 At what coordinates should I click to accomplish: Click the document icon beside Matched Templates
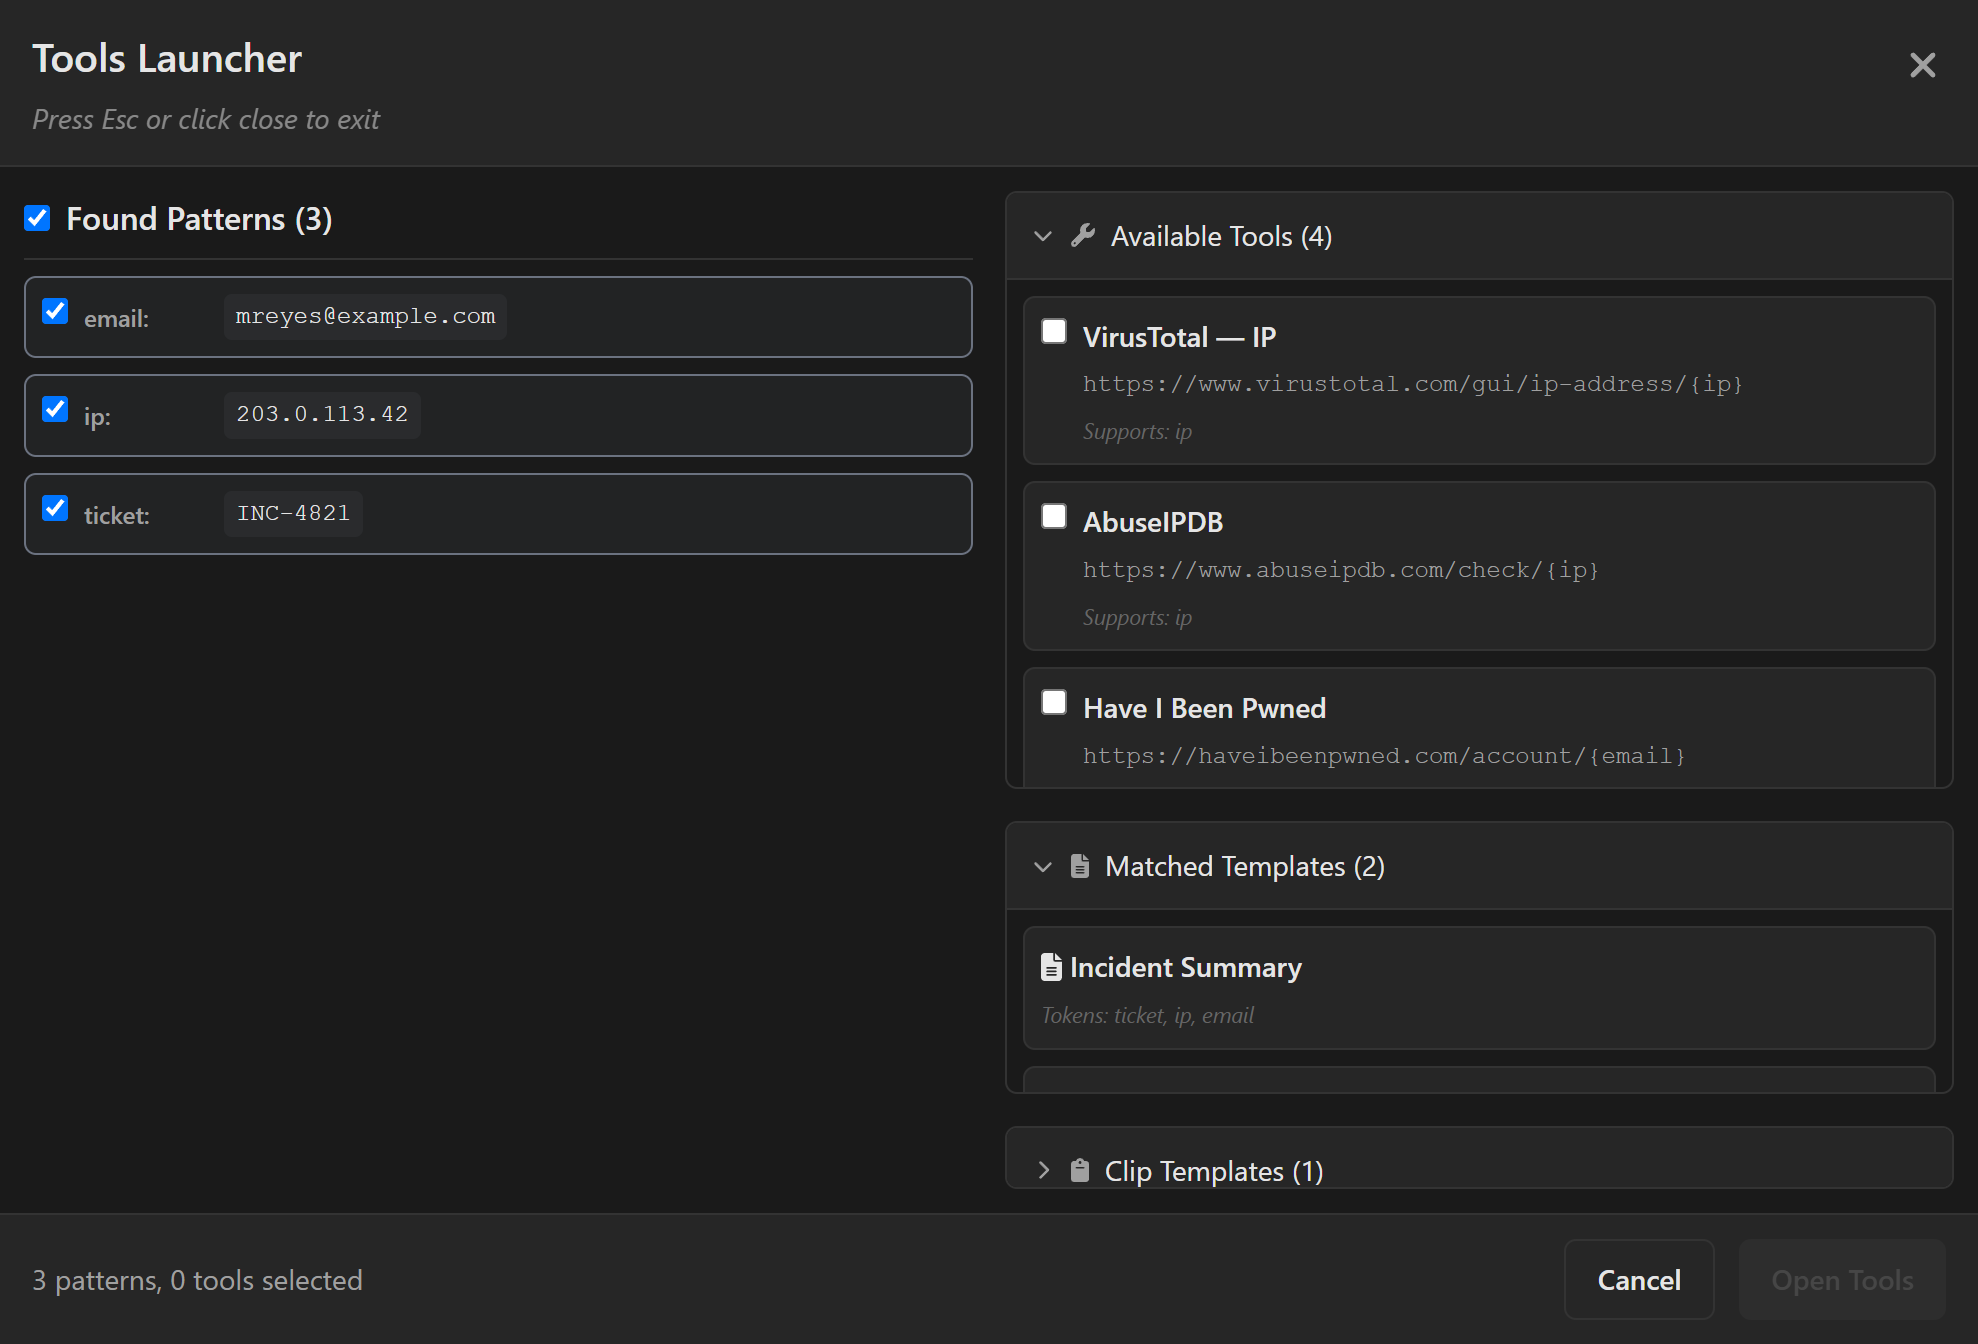(1080, 866)
